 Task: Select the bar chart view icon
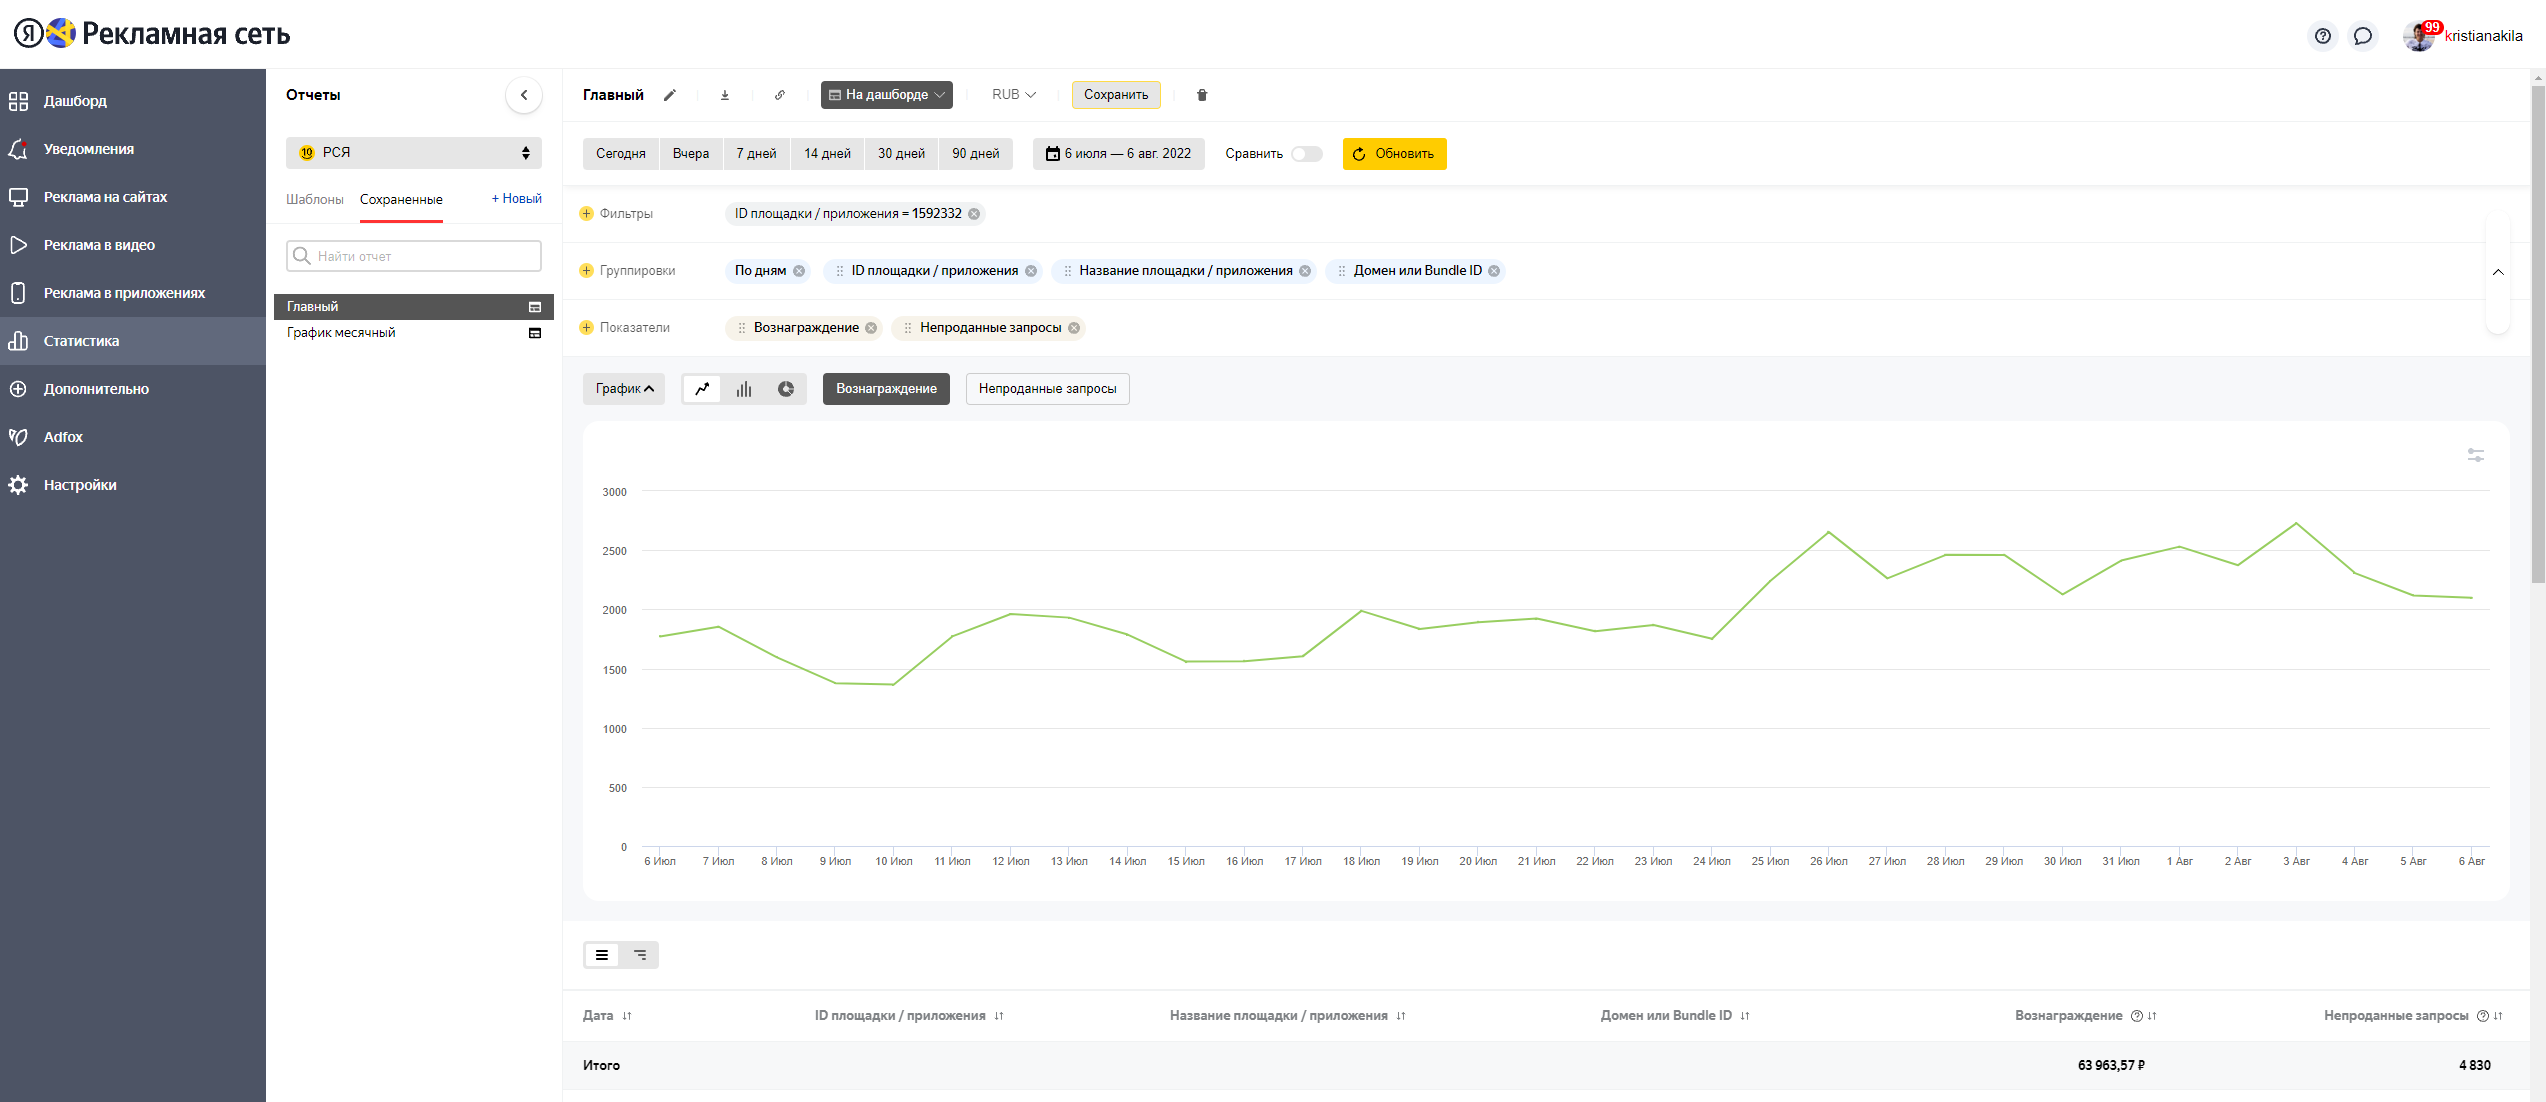pos(744,389)
